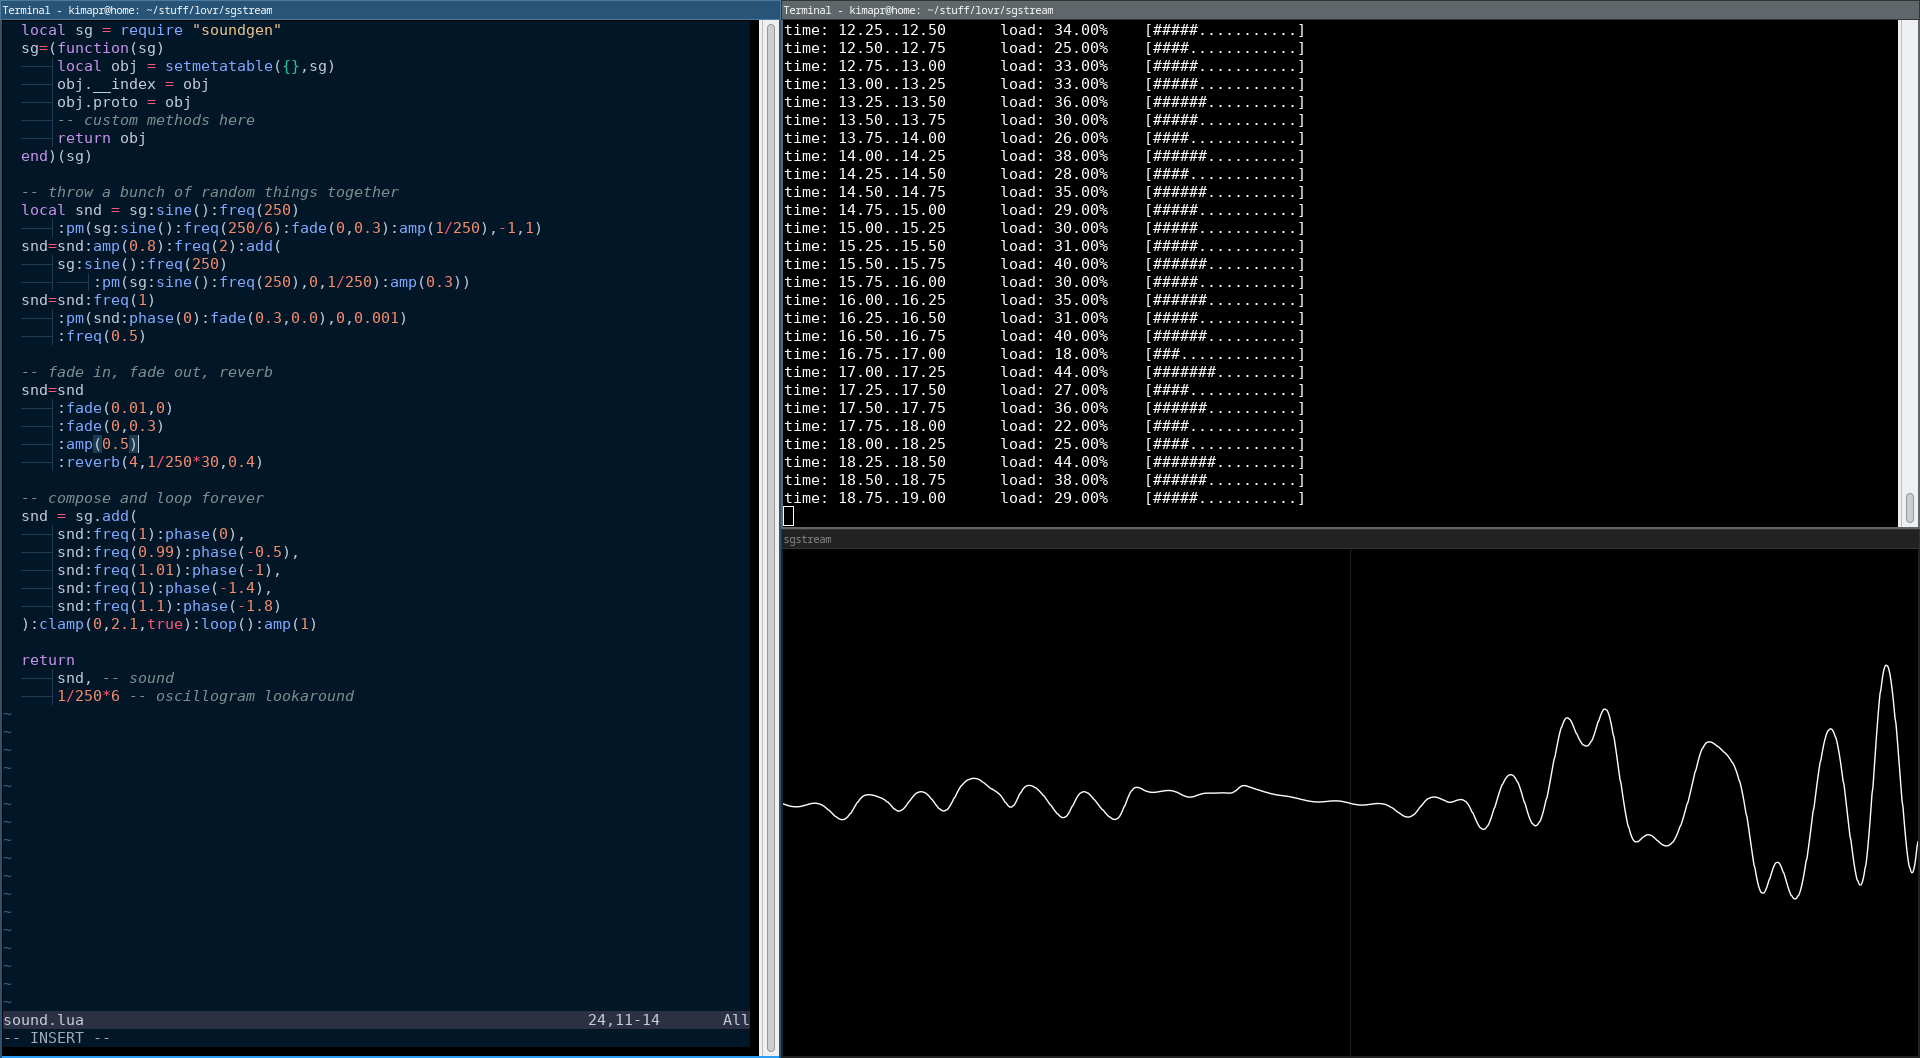Click the vertical center marker in the oscillogram
Viewport: 1920px width, 1058px height.
tap(1350, 802)
